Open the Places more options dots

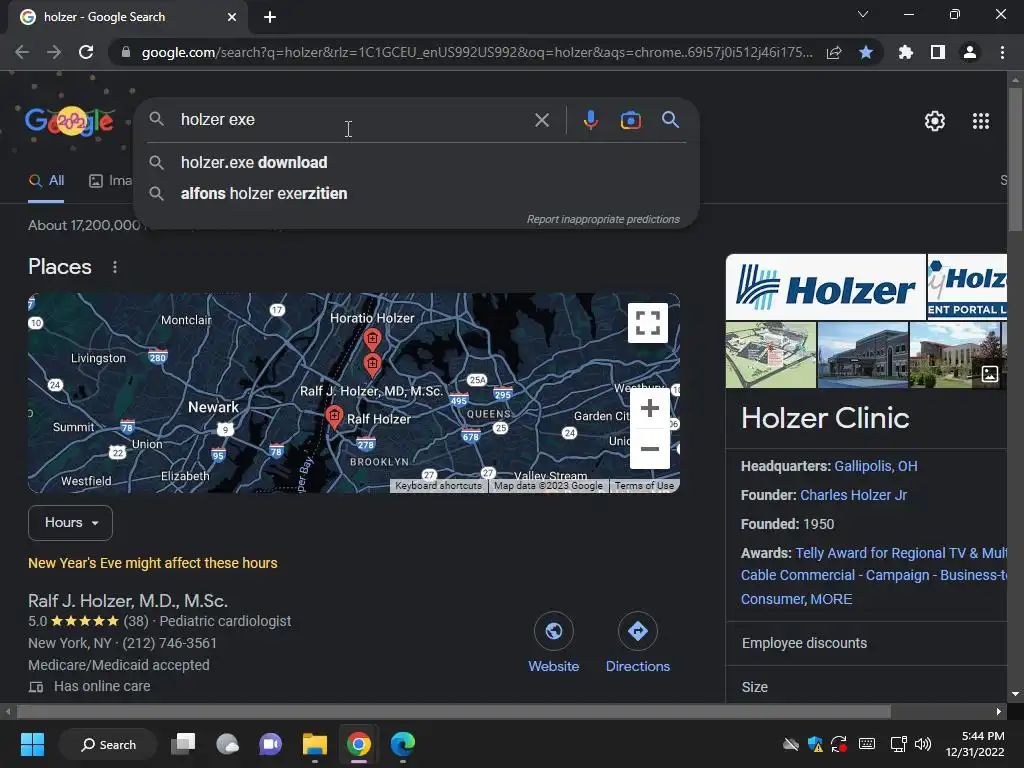[x=115, y=267]
